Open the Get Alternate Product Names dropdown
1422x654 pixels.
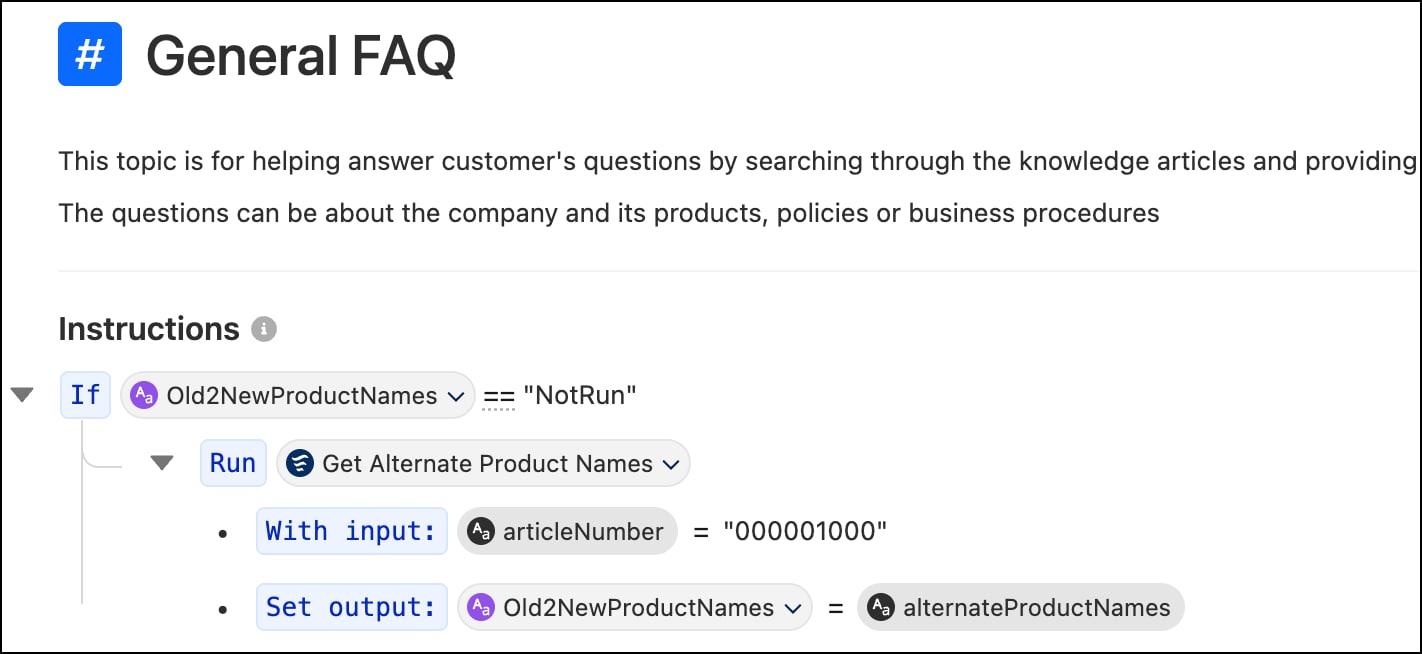click(x=671, y=464)
